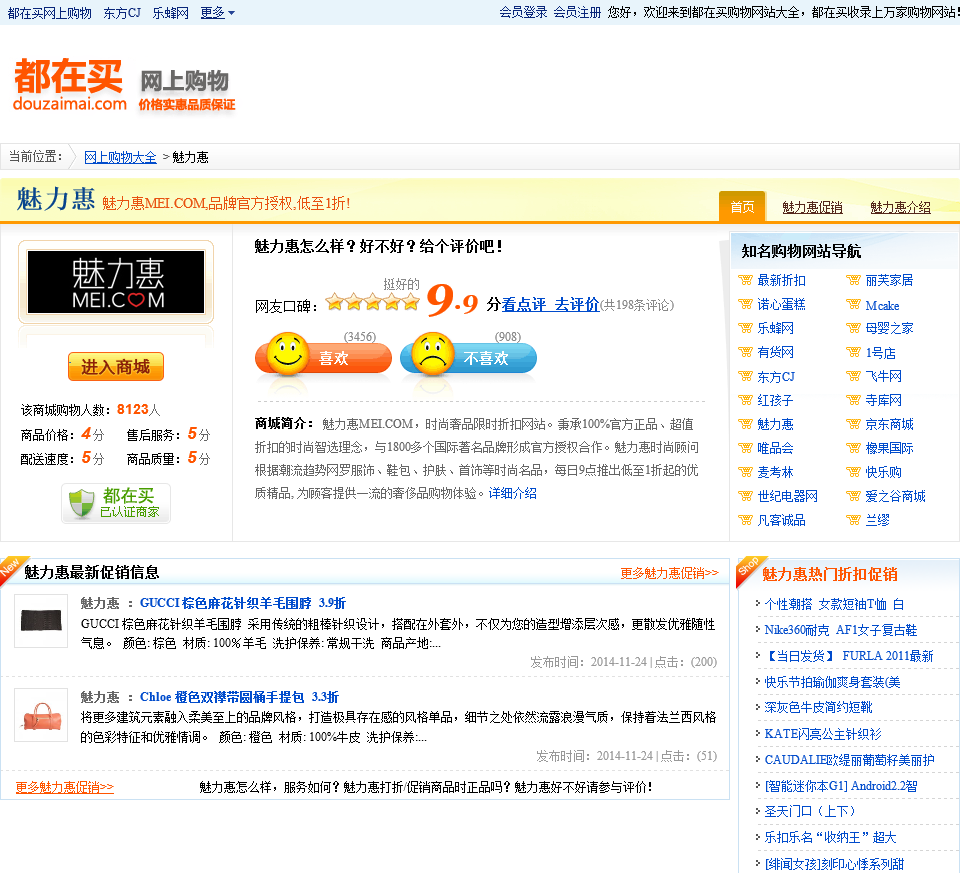The image size is (960, 873).
Task: Click the Chloe orange handbag thumbnail
Action: click(41, 715)
